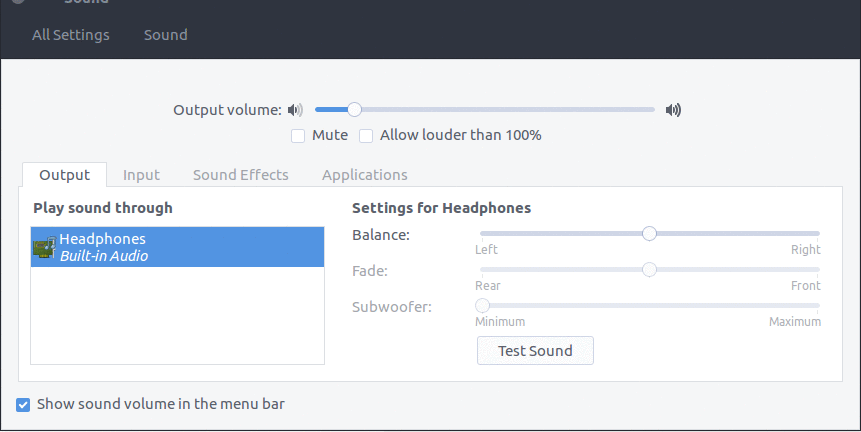Click the Minimum subwoofer label

(500, 322)
